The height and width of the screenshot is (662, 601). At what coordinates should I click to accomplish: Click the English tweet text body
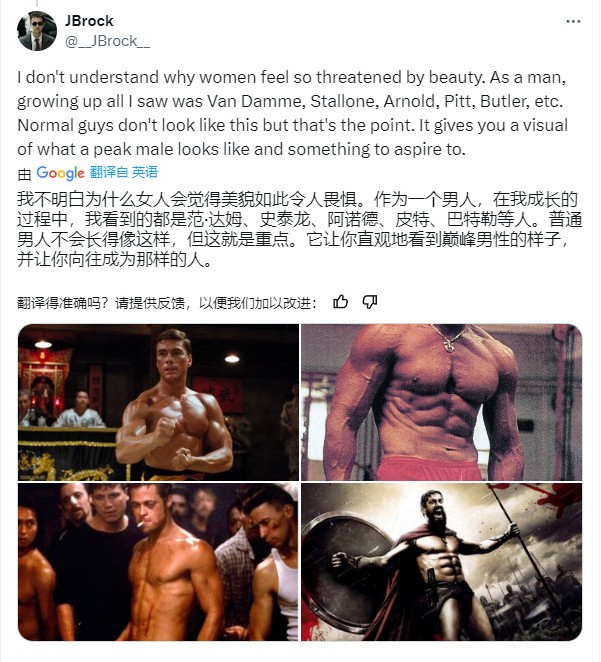[292, 113]
